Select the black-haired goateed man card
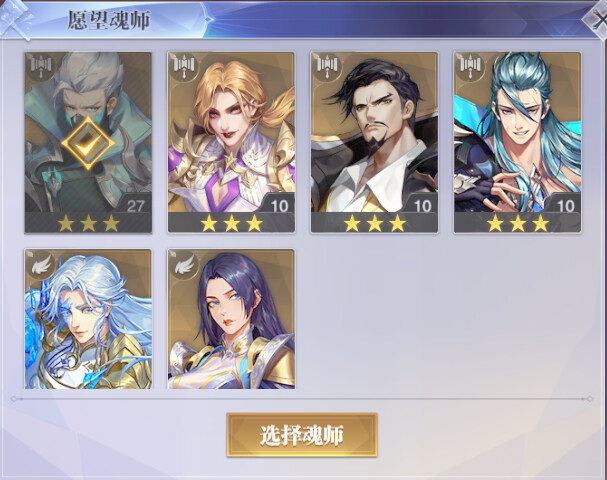This screenshot has width=607, height=480. [374, 142]
